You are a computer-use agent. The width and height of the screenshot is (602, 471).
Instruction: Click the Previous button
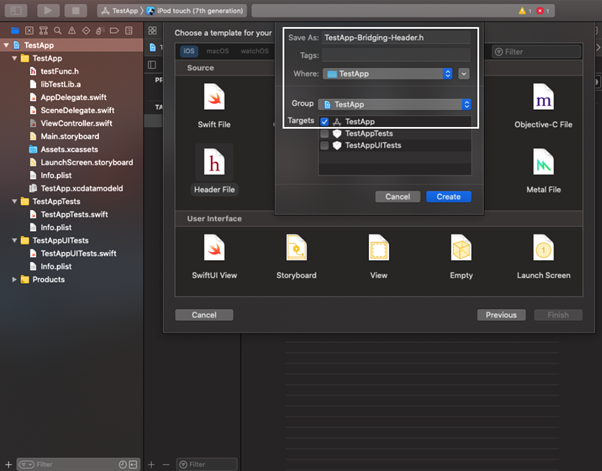(x=501, y=315)
